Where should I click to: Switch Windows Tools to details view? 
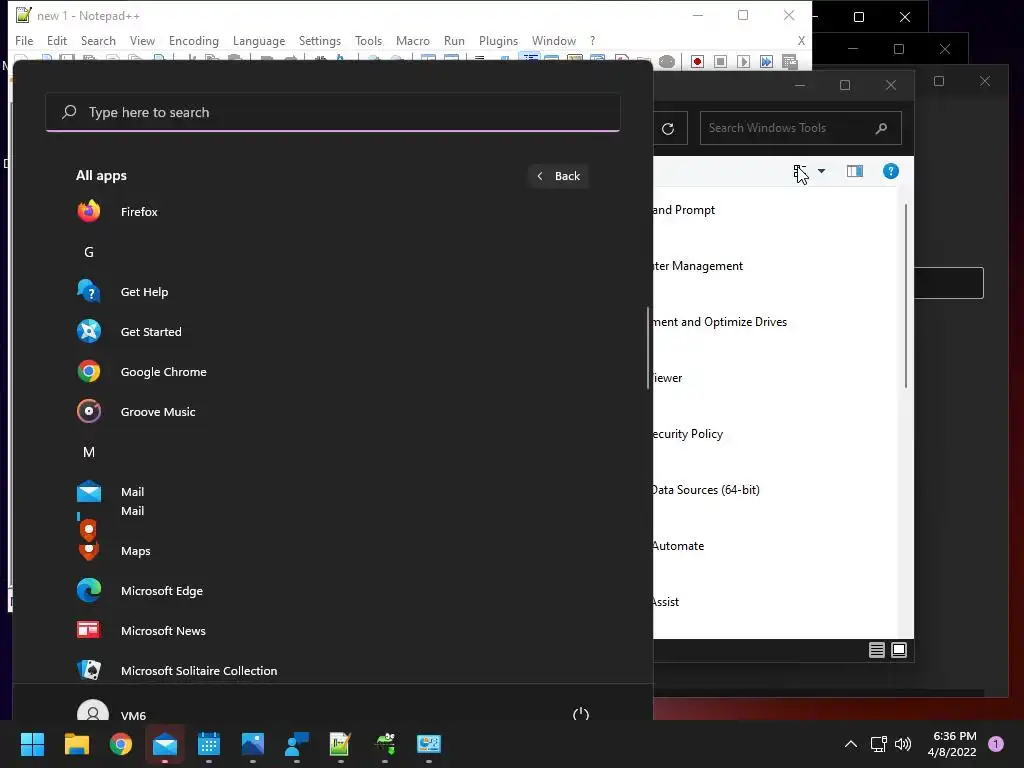(x=876, y=650)
